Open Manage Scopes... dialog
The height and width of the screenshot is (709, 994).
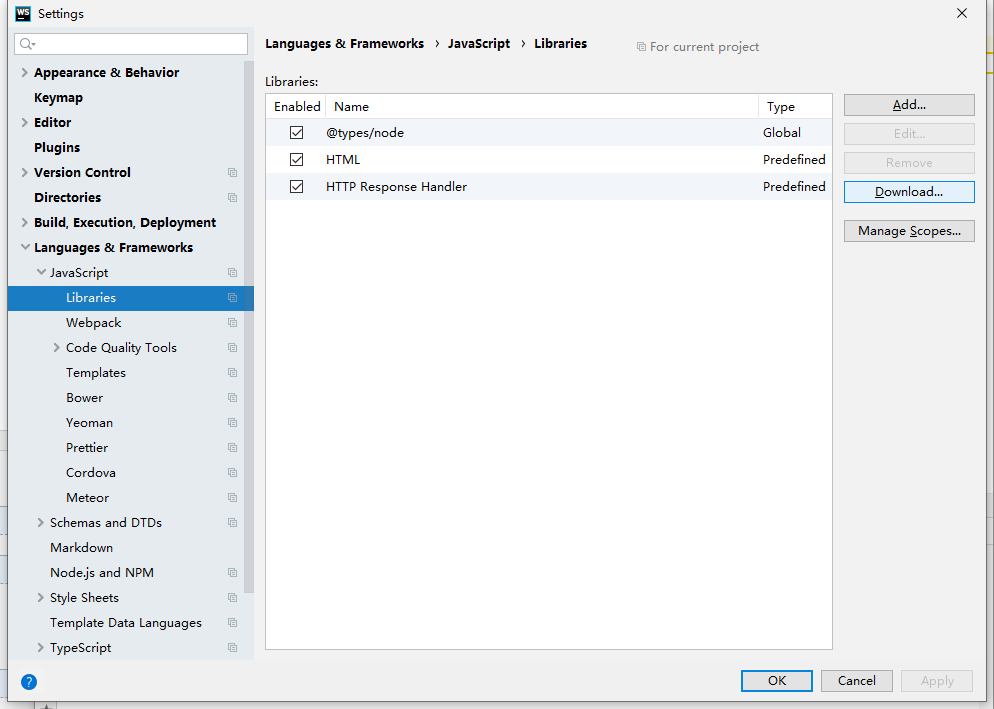pyautogui.click(x=909, y=231)
